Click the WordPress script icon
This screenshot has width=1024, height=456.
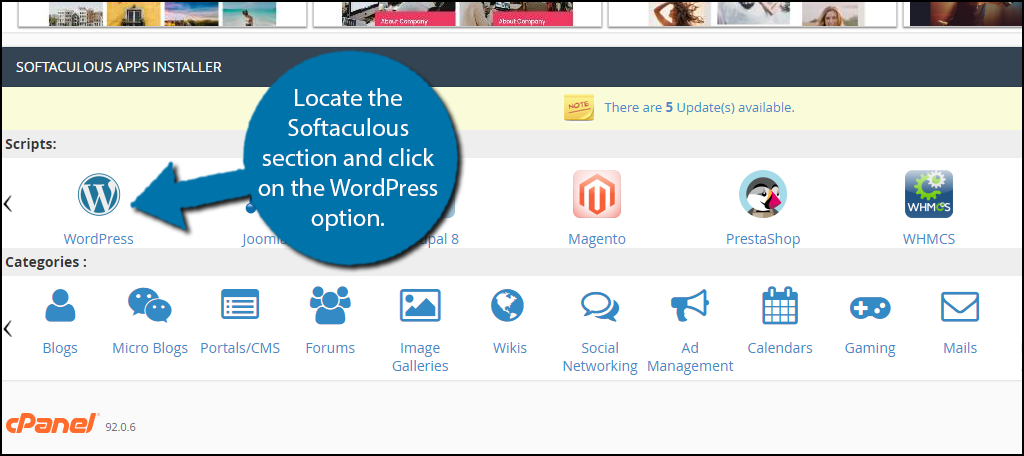click(x=99, y=194)
